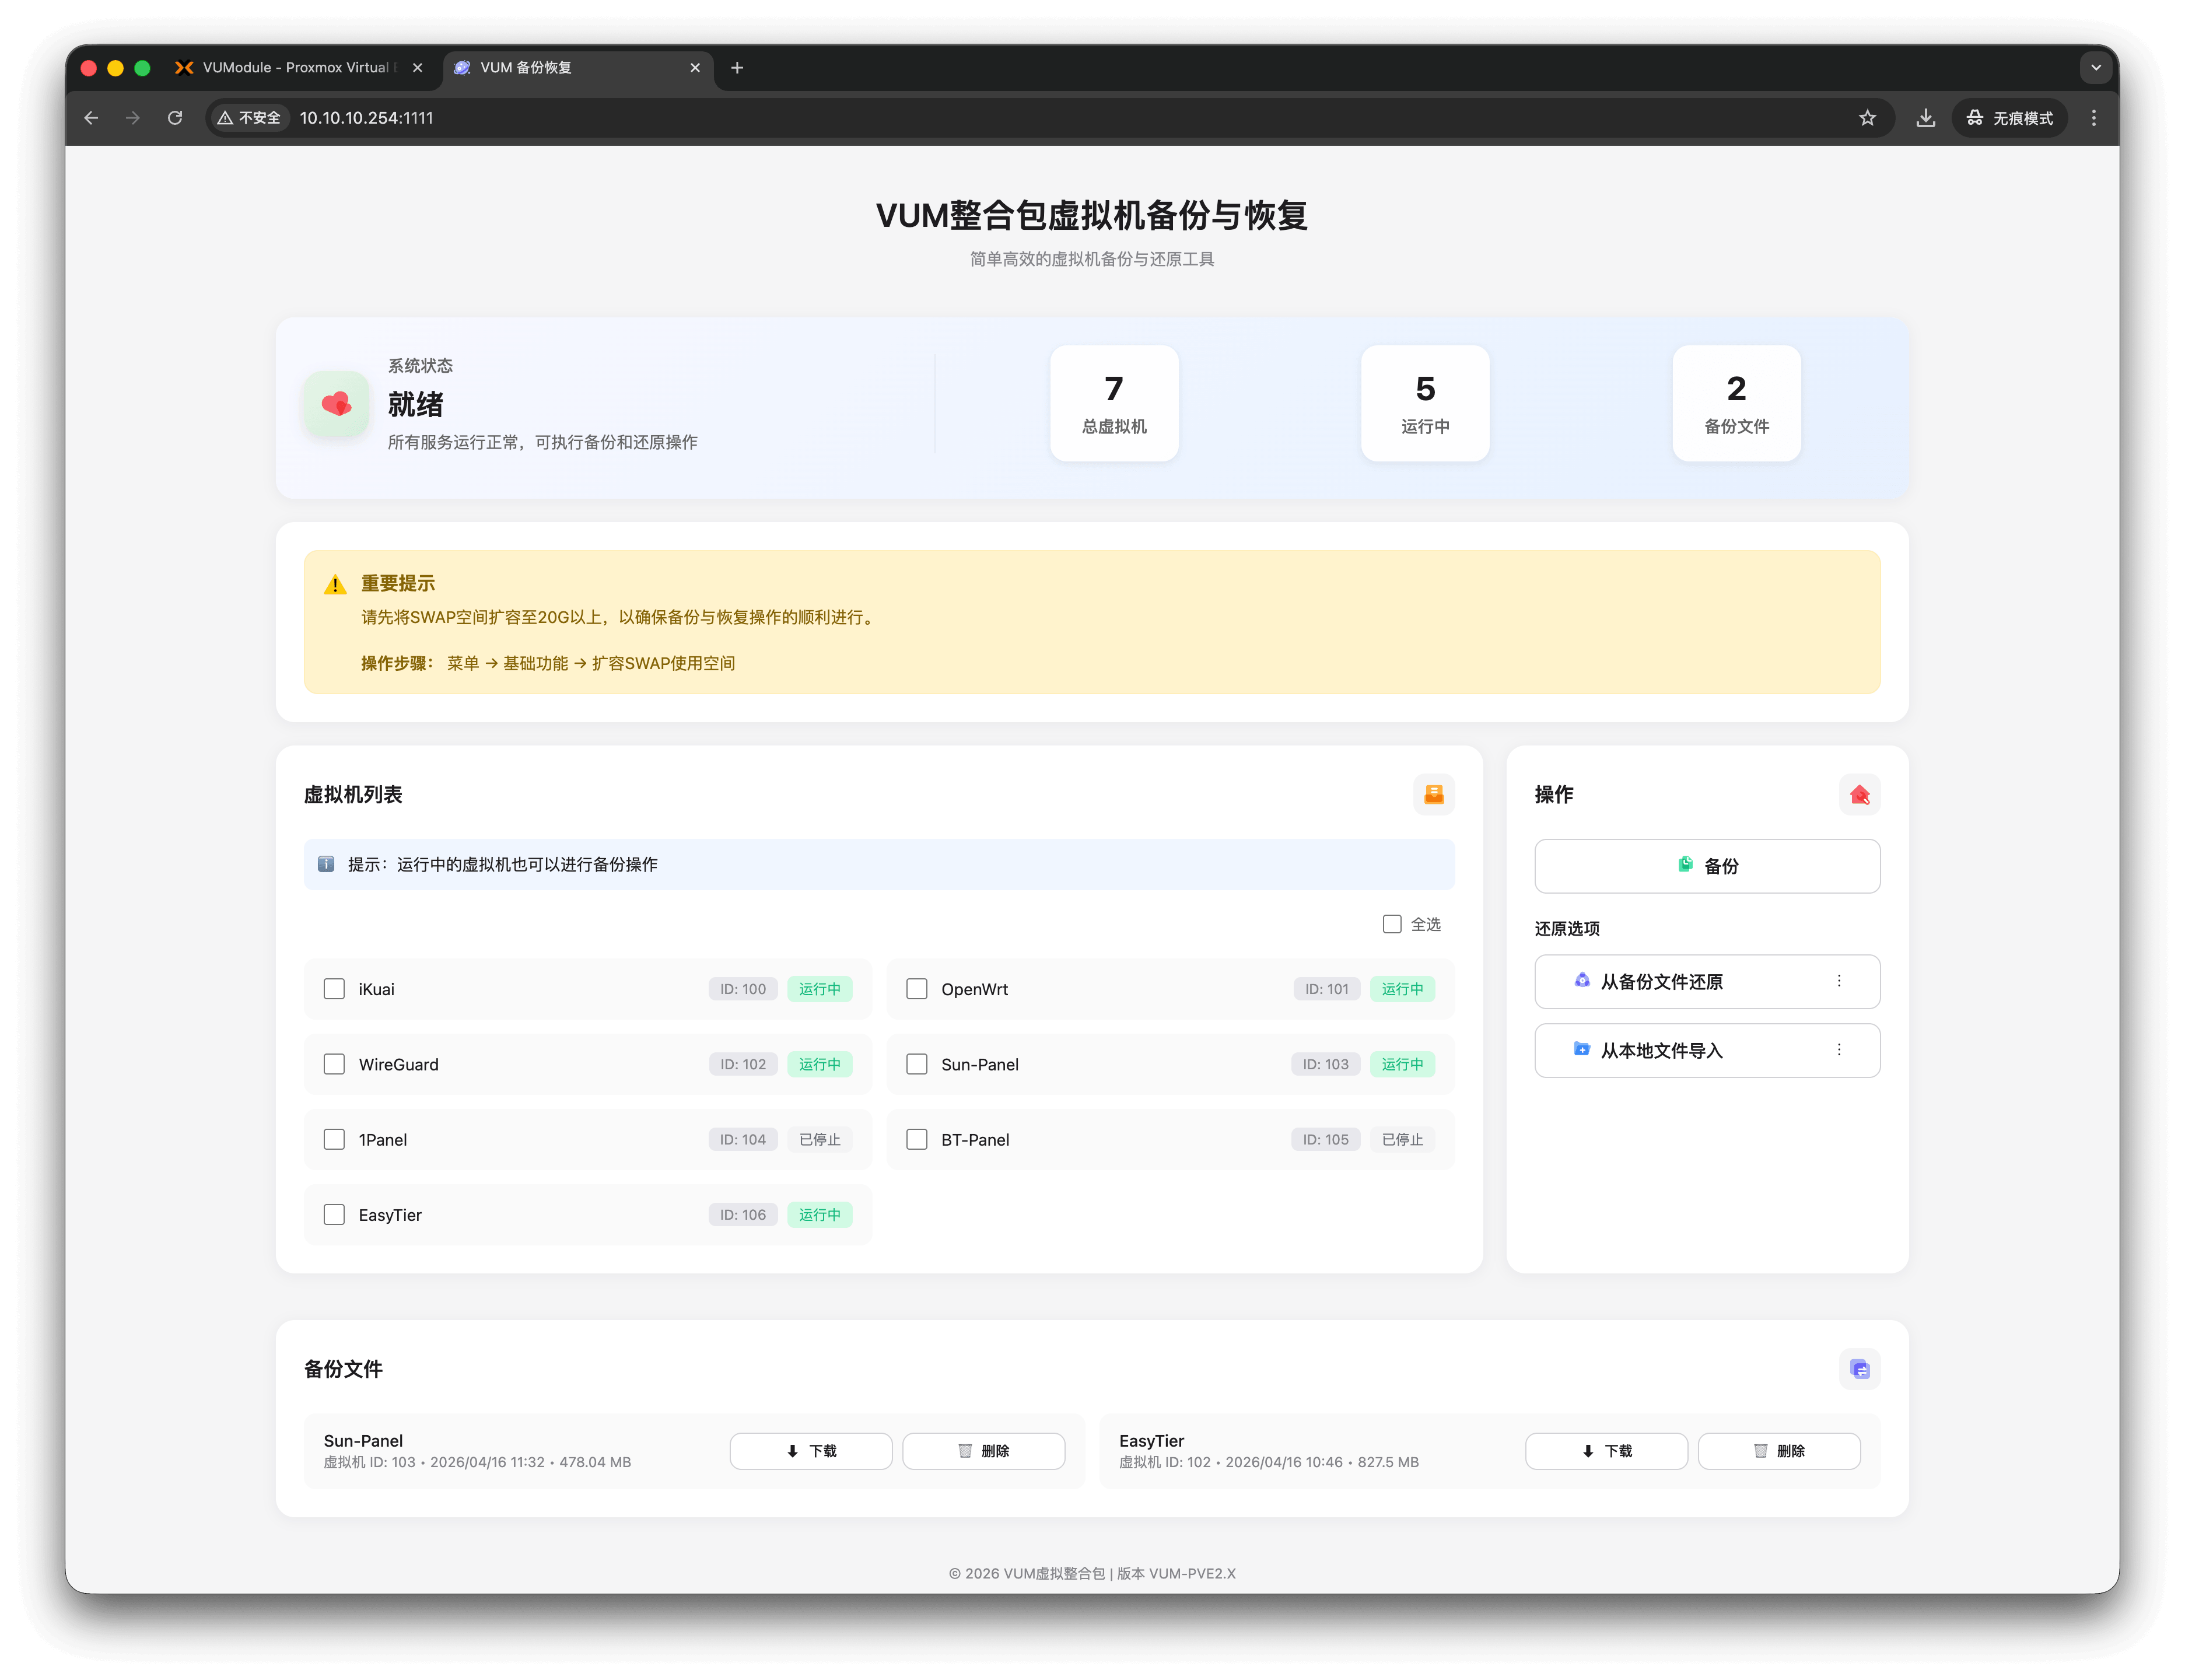Viewport: 2185px width, 1680px height.
Task: Delete the EasyTier backup file
Action: click(x=1778, y=1451)
